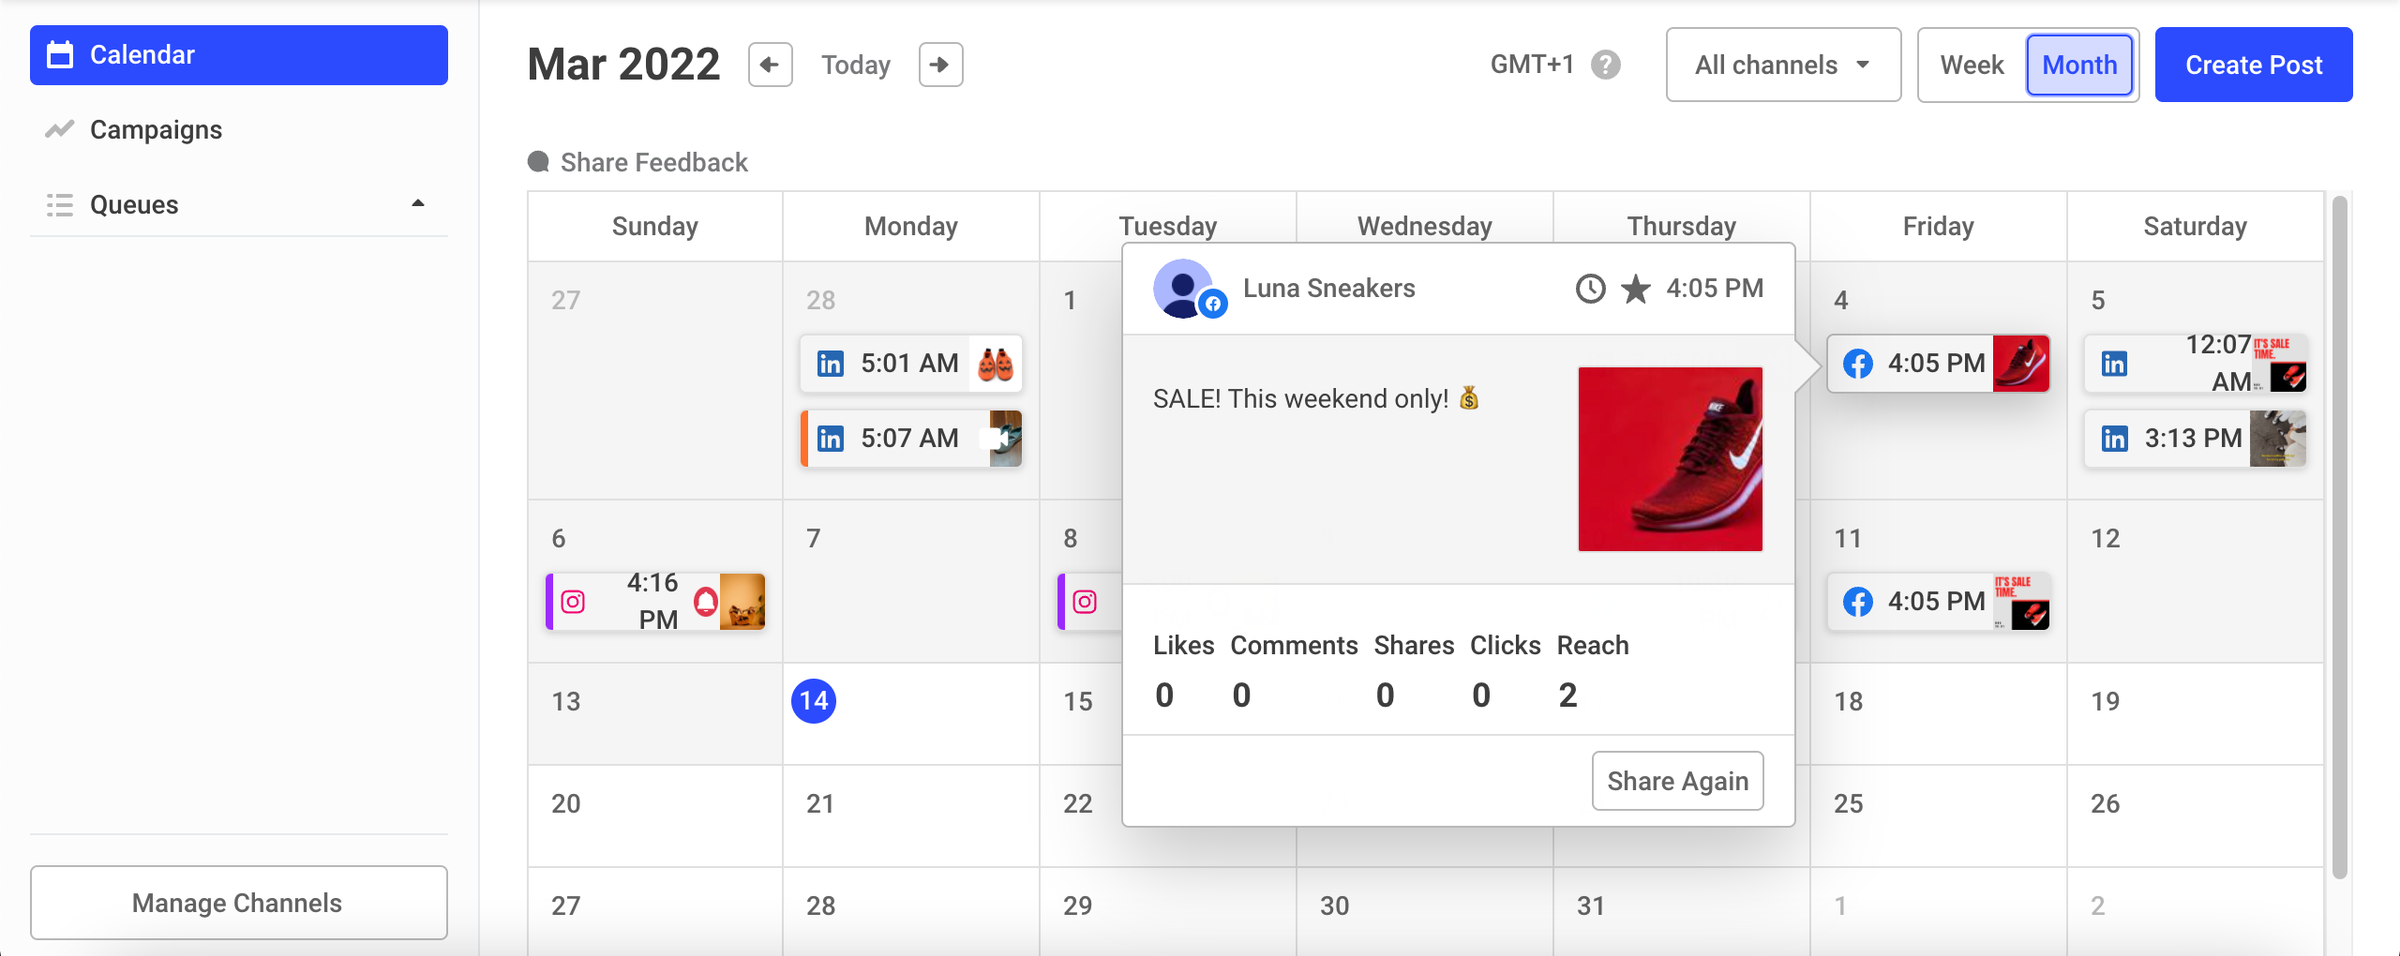2400x956 pixels.
Task: Click the GMT+1 help question mark icon
Action: (1606, 65)
